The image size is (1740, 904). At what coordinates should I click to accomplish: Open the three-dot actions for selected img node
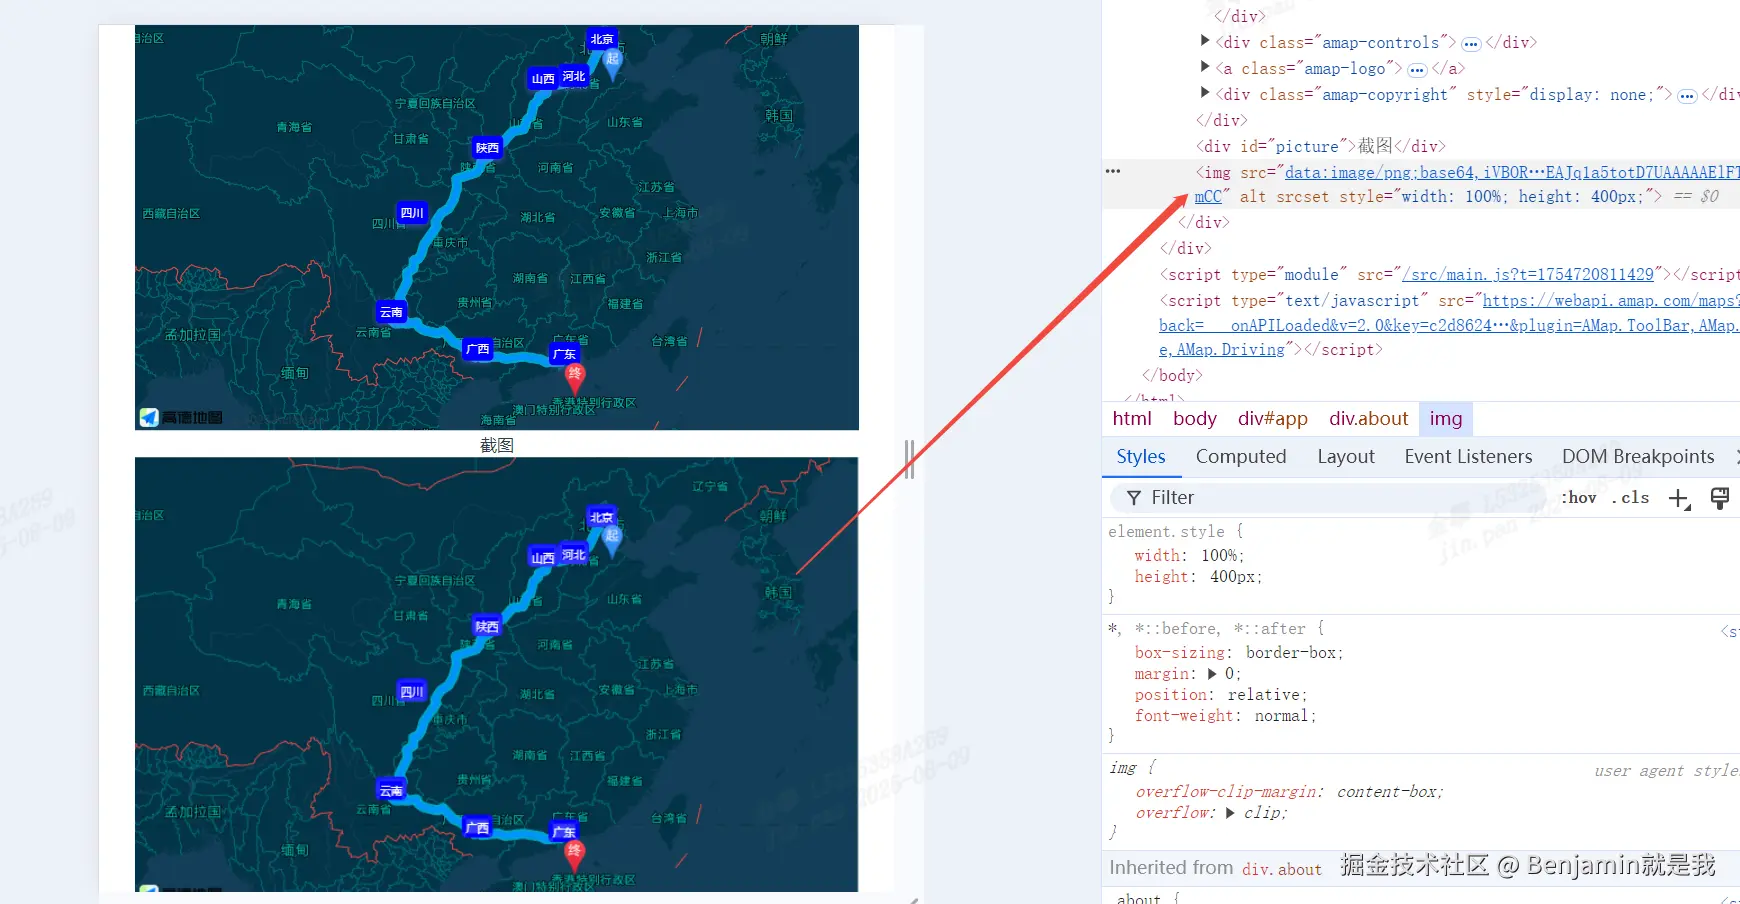tap(1113, 172)
